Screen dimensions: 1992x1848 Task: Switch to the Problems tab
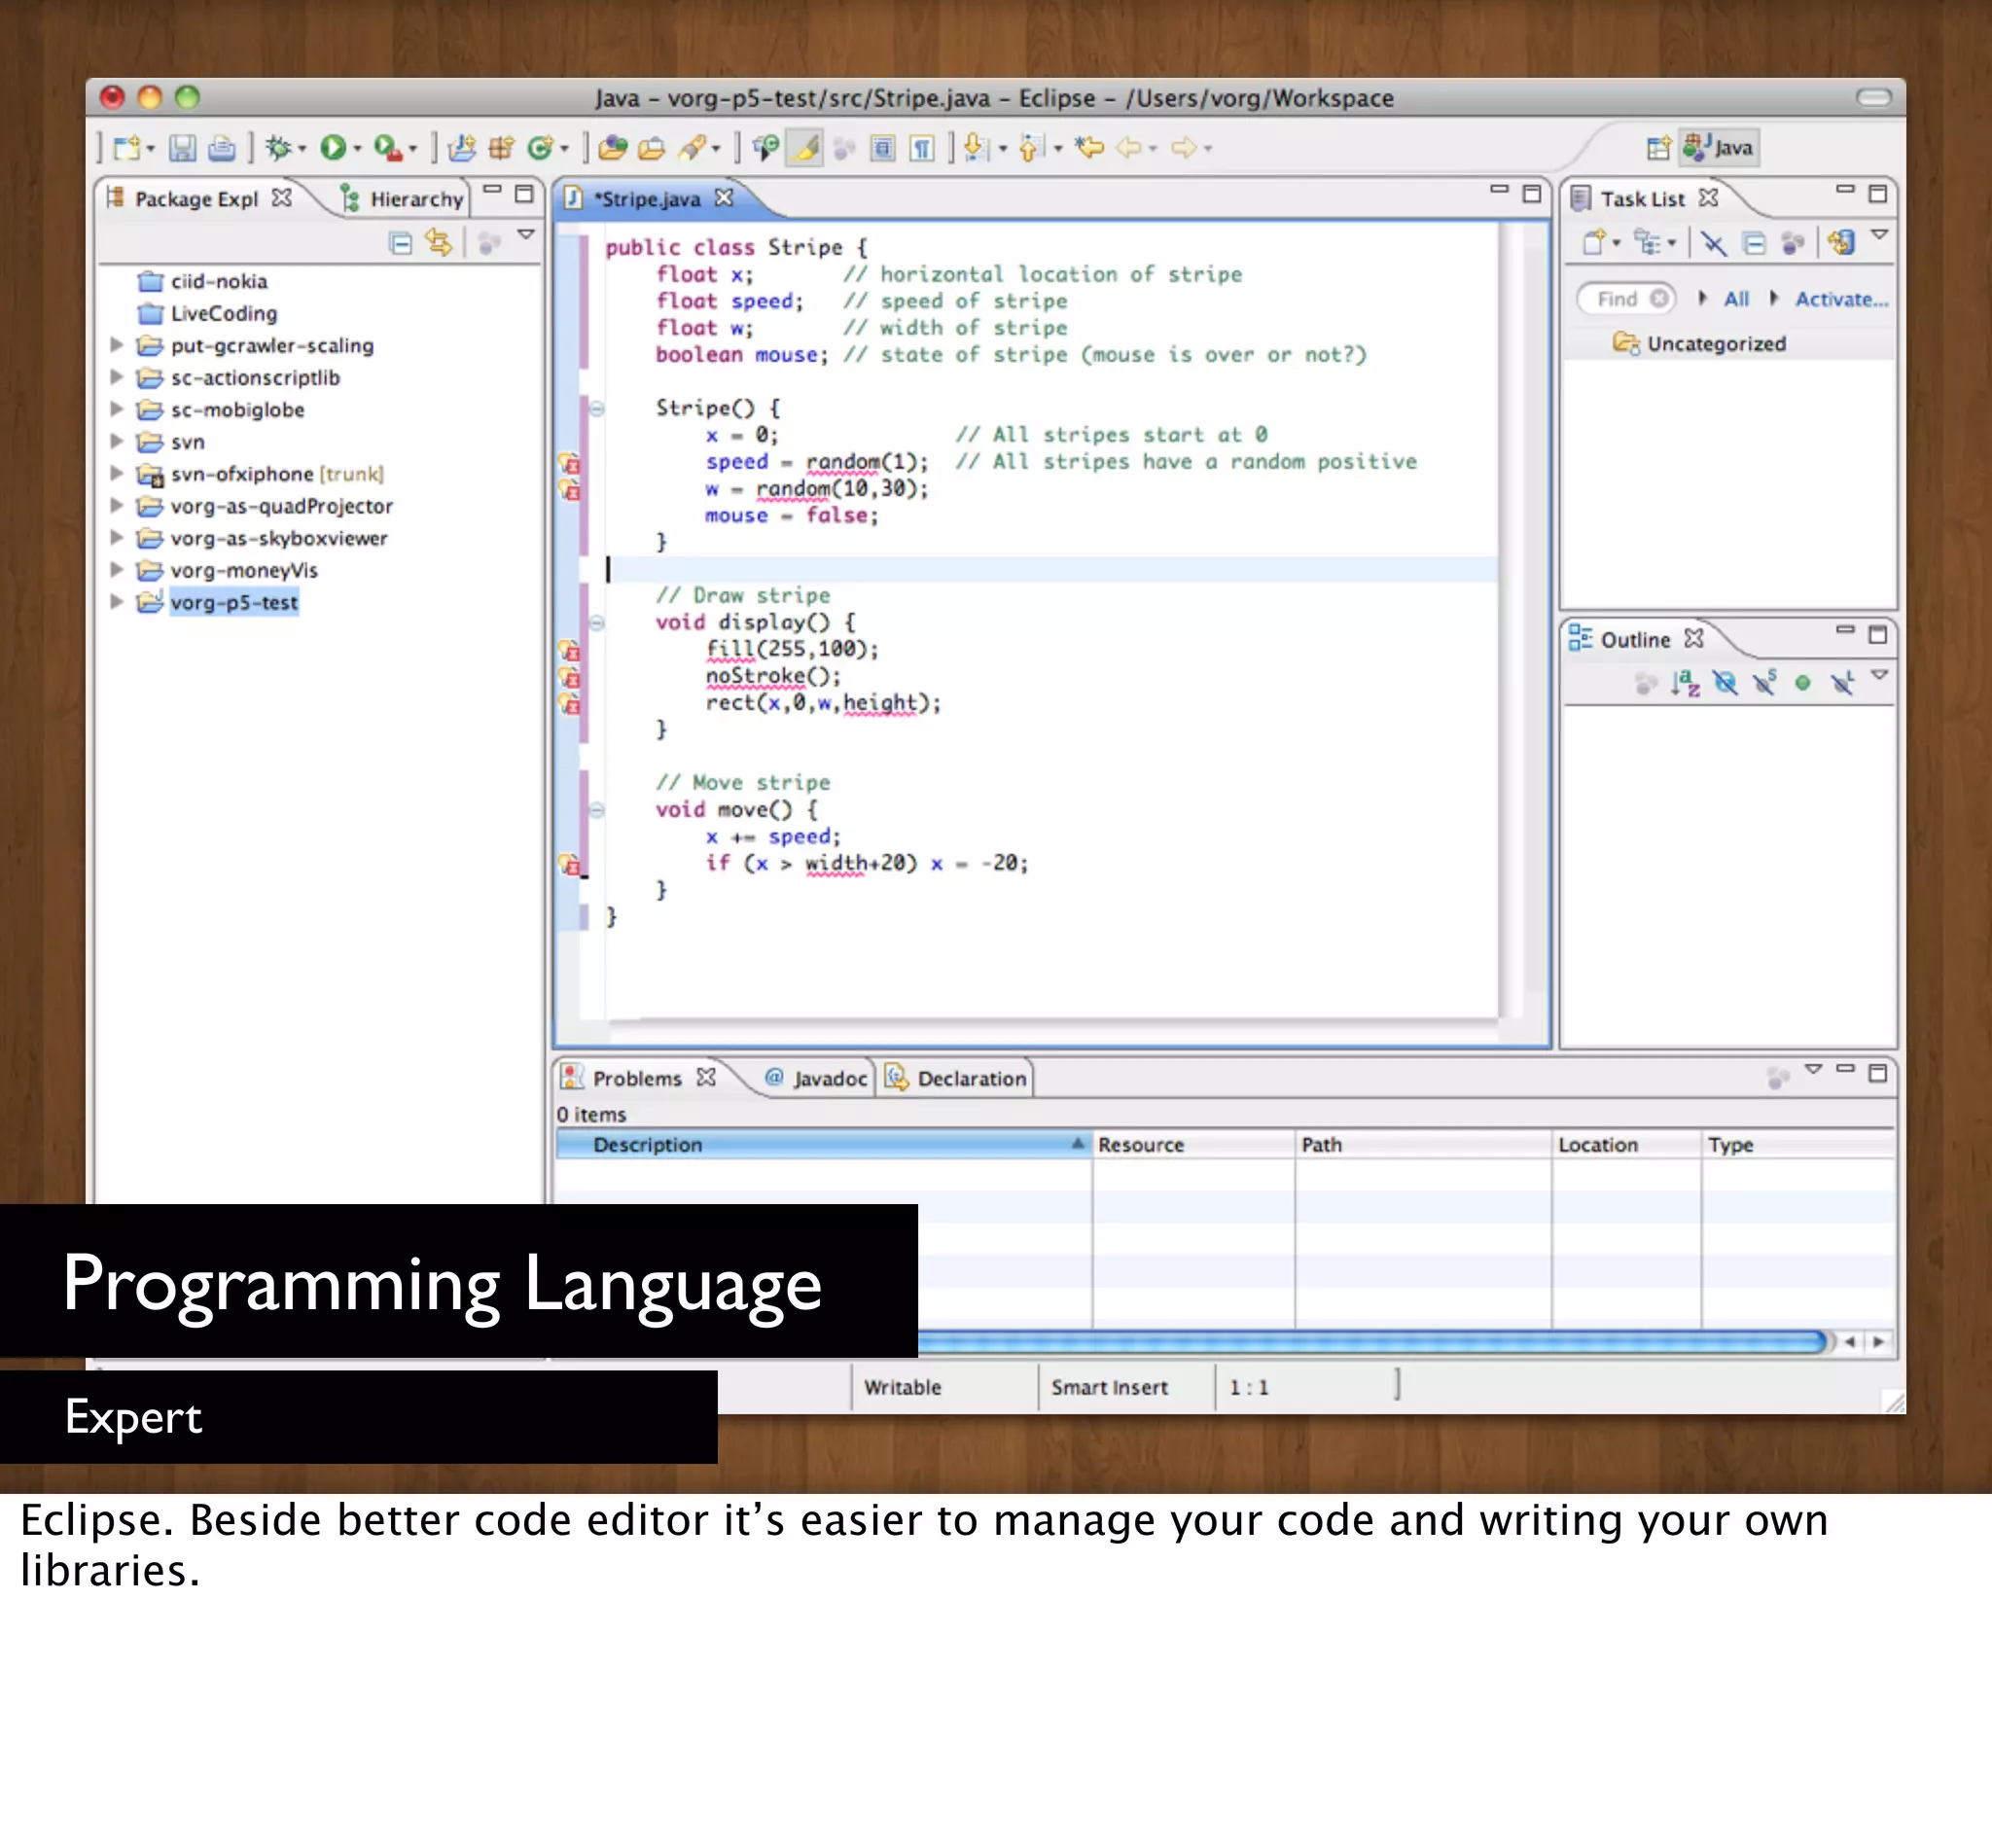pos(636,1079)
